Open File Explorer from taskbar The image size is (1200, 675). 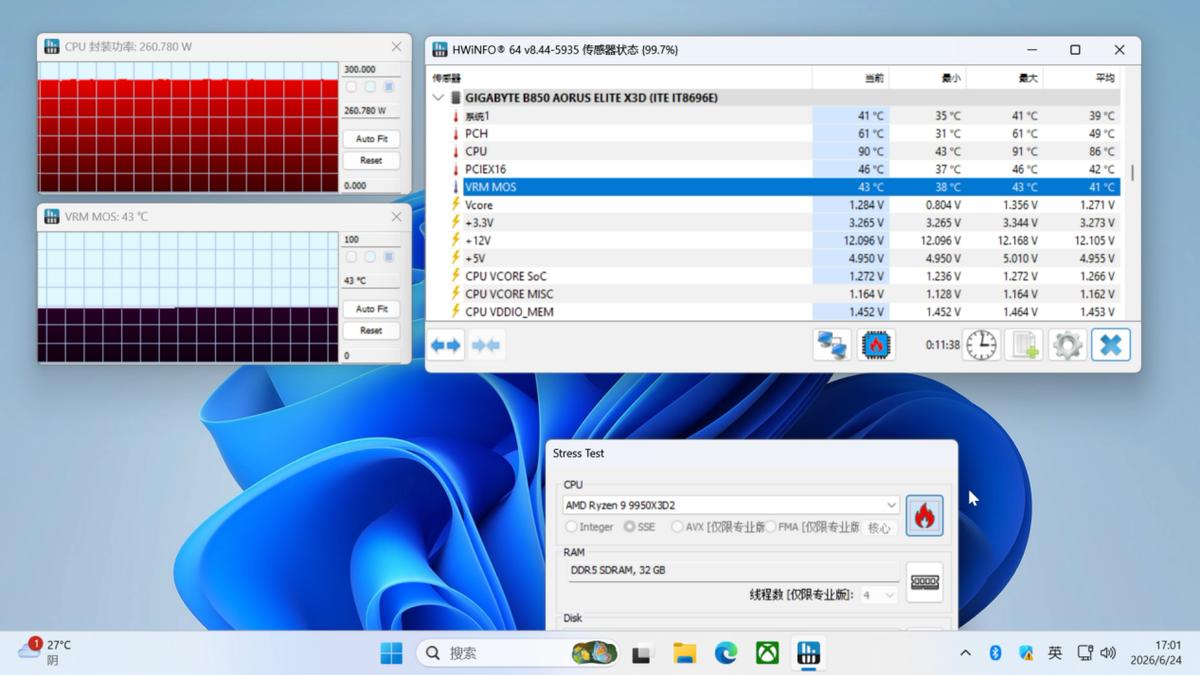click(x=684, y=654)
